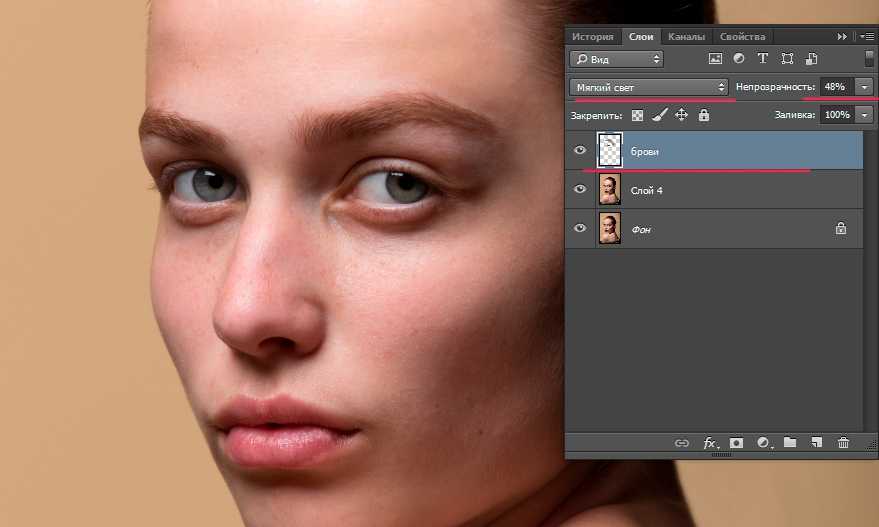Click the link layers icon

682,443
